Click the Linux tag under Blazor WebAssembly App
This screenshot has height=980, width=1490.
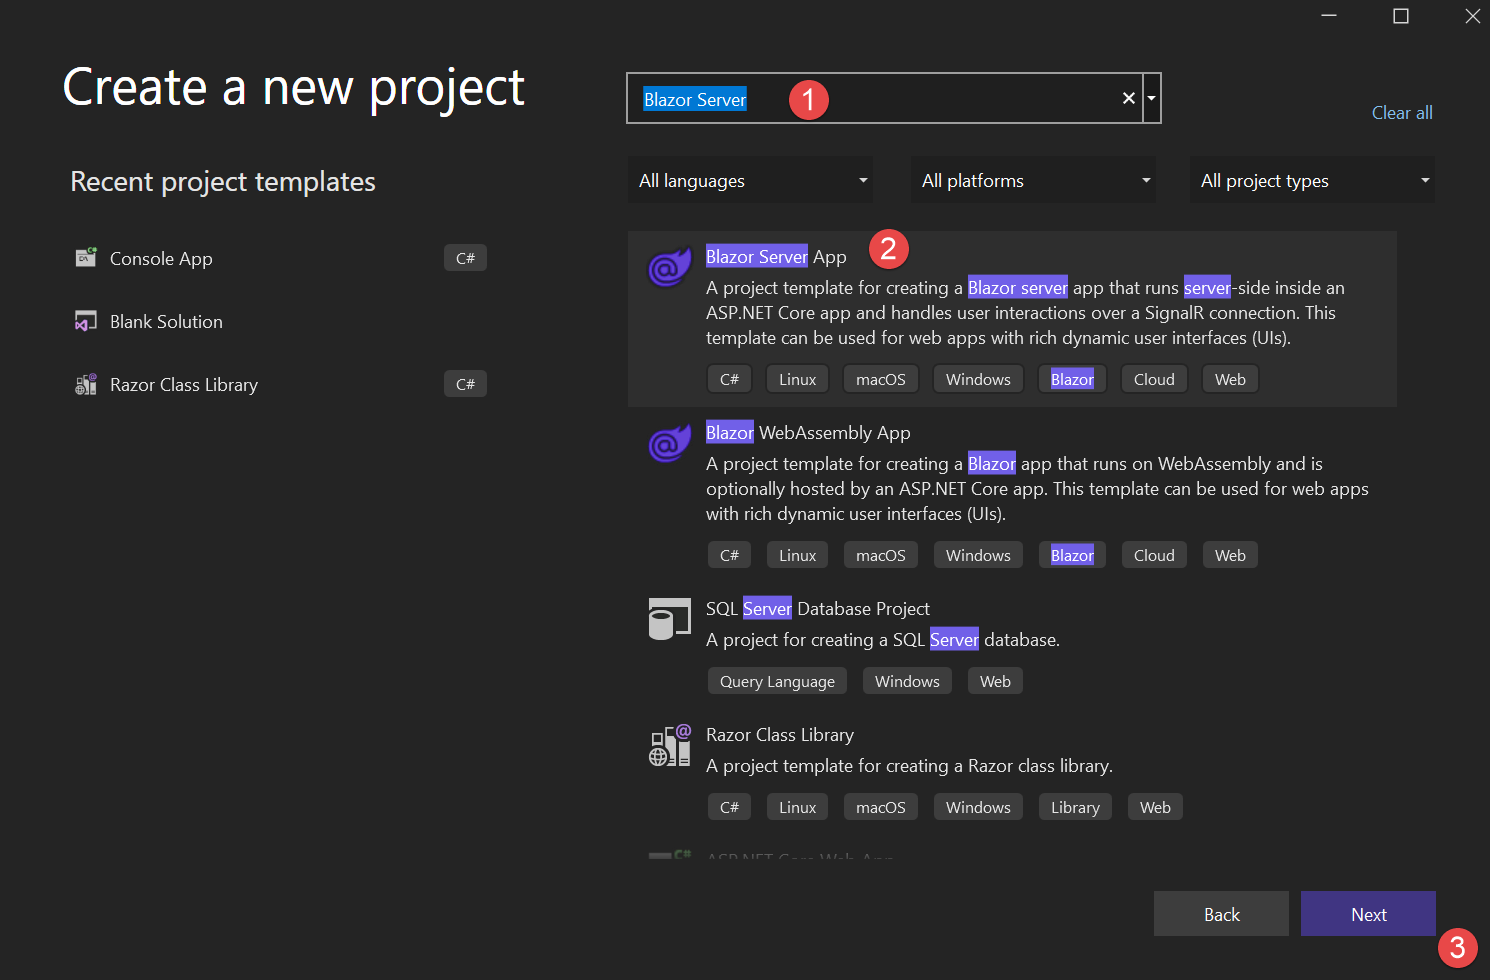pos(797,555)
